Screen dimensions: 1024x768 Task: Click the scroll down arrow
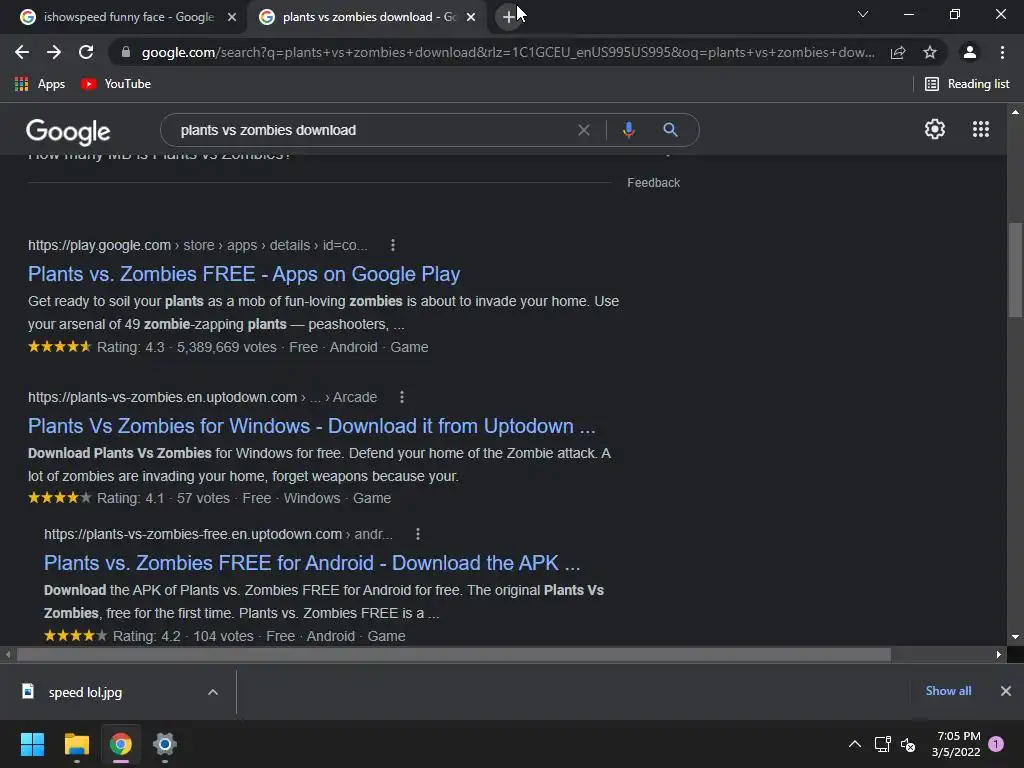1015,637
